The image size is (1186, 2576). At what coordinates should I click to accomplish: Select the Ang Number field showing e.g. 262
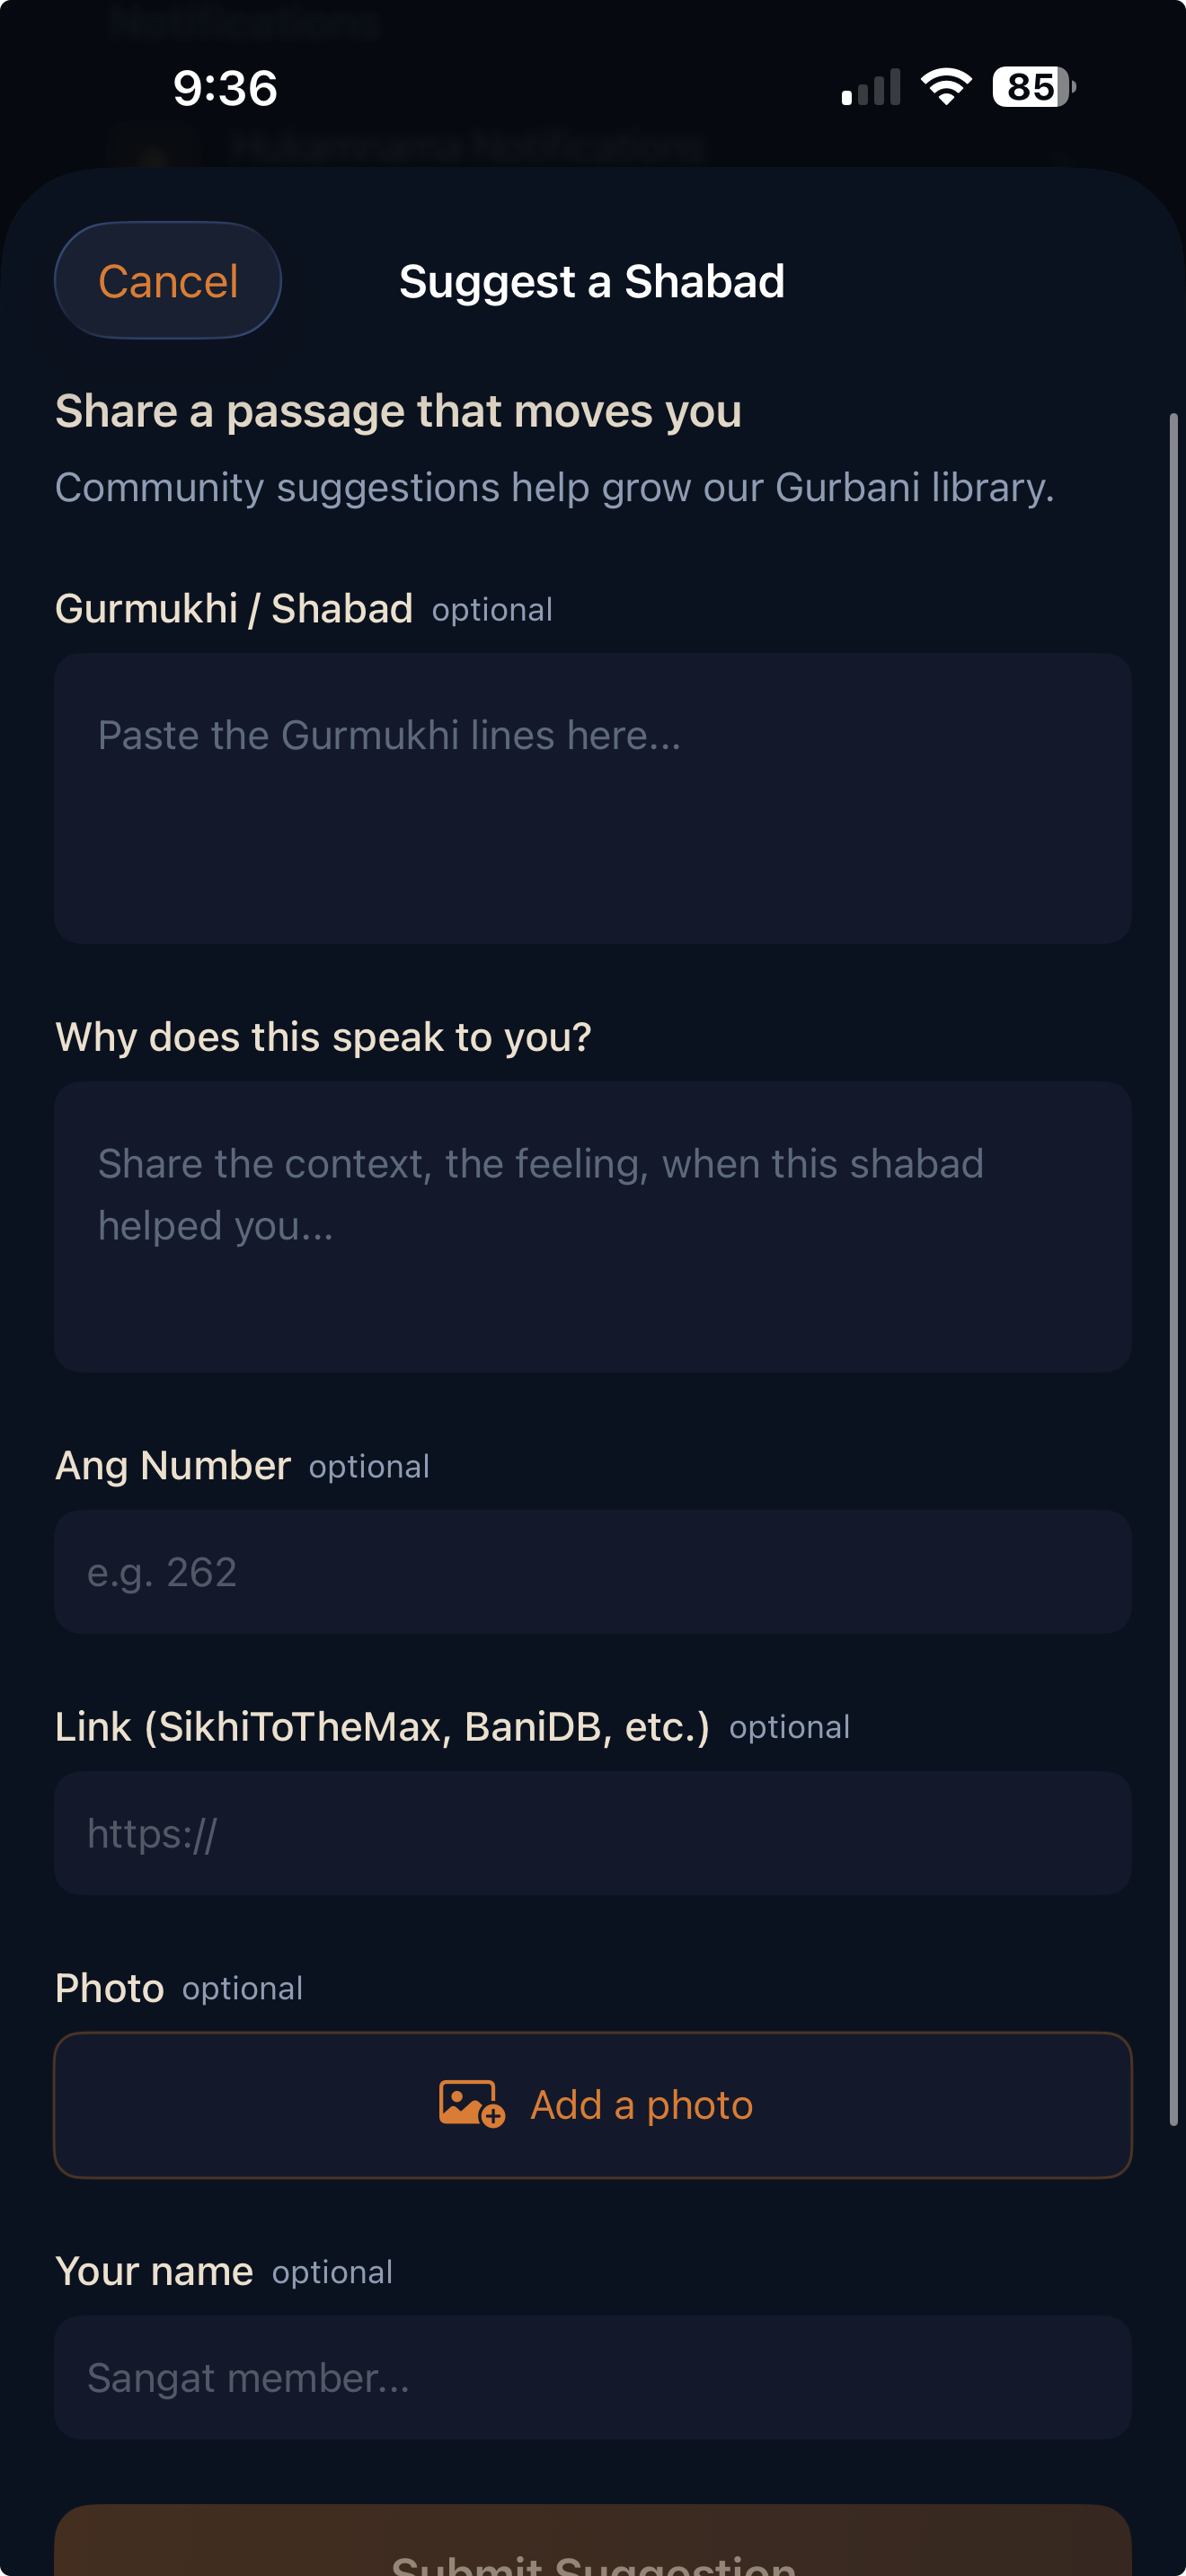(x=593, y=1572)
